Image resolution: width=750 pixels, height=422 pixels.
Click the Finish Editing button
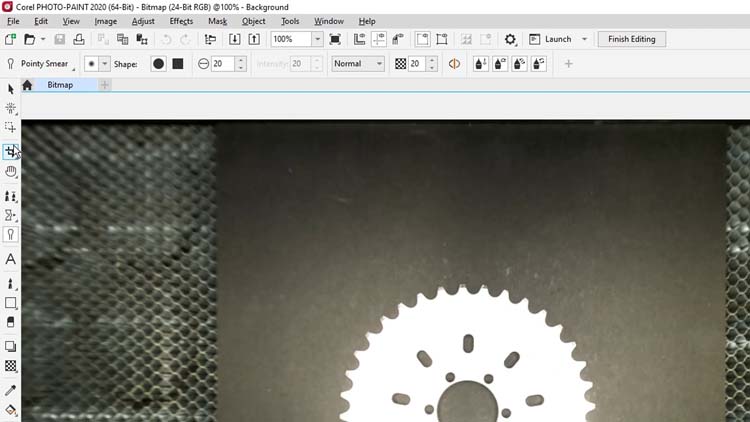point(631,39)
